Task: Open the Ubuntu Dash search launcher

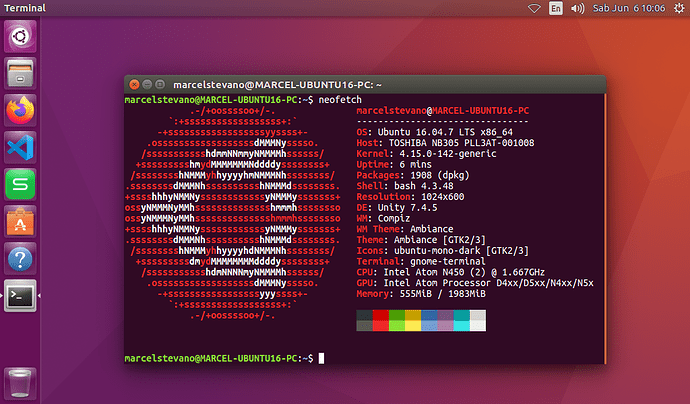Action: pos(20,36)
